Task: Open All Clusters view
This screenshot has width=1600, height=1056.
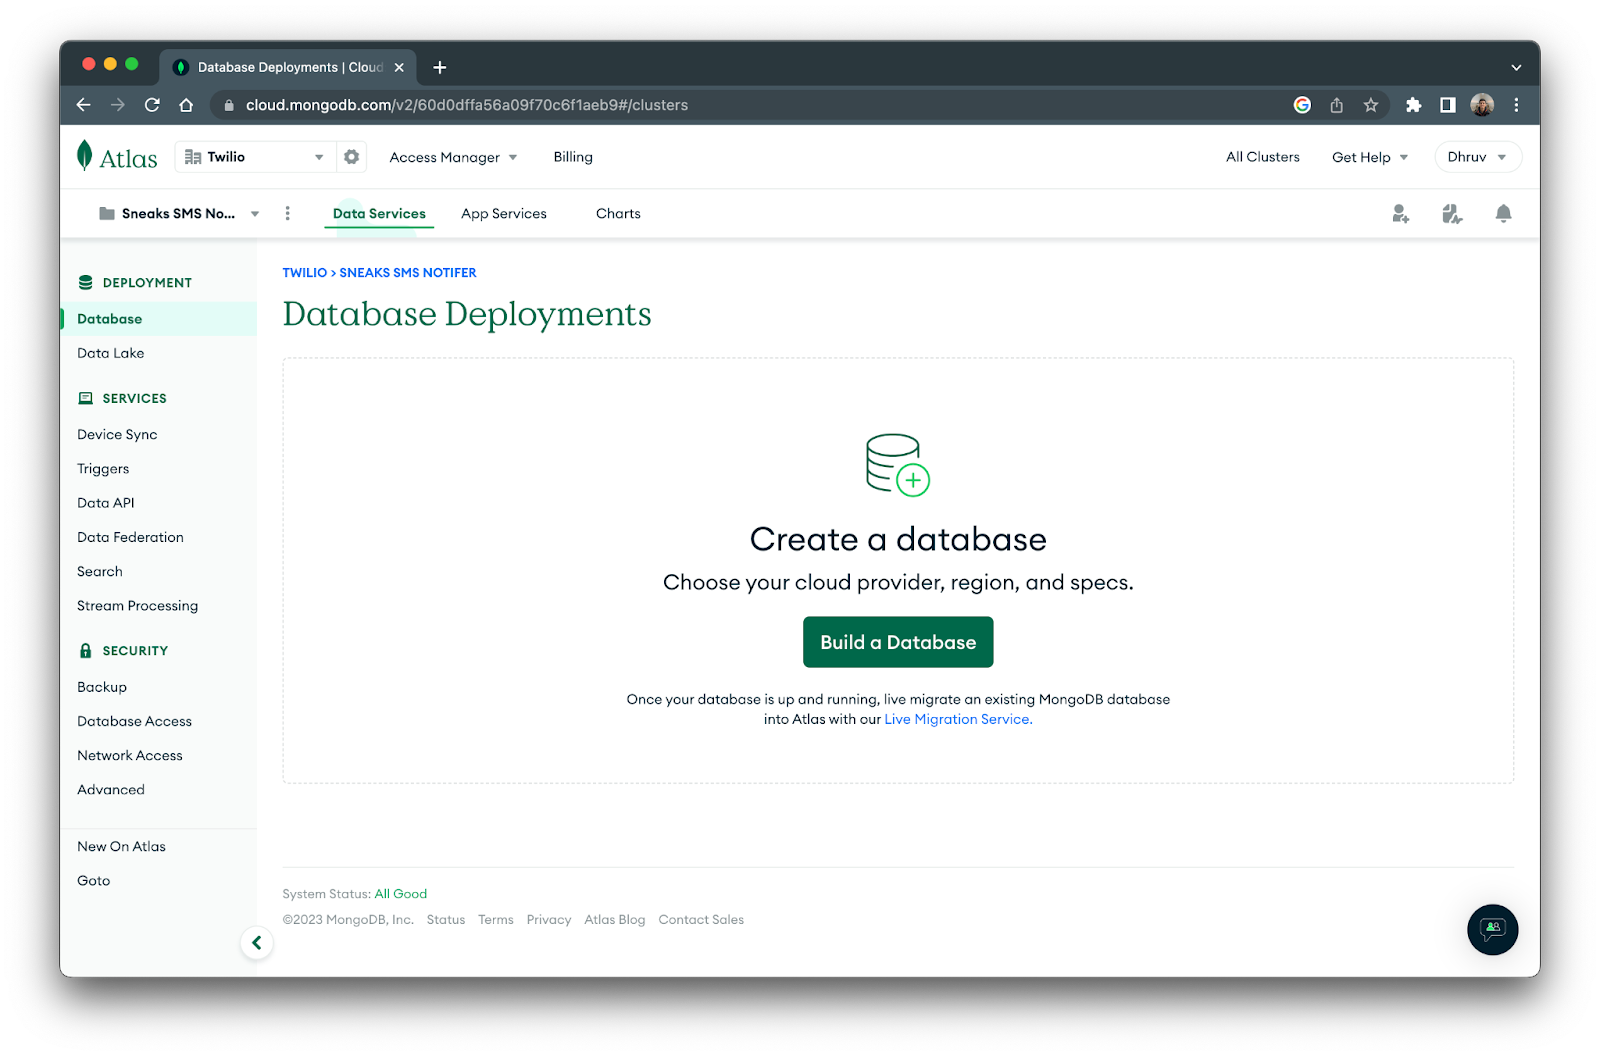Action: pos(1263,157)
